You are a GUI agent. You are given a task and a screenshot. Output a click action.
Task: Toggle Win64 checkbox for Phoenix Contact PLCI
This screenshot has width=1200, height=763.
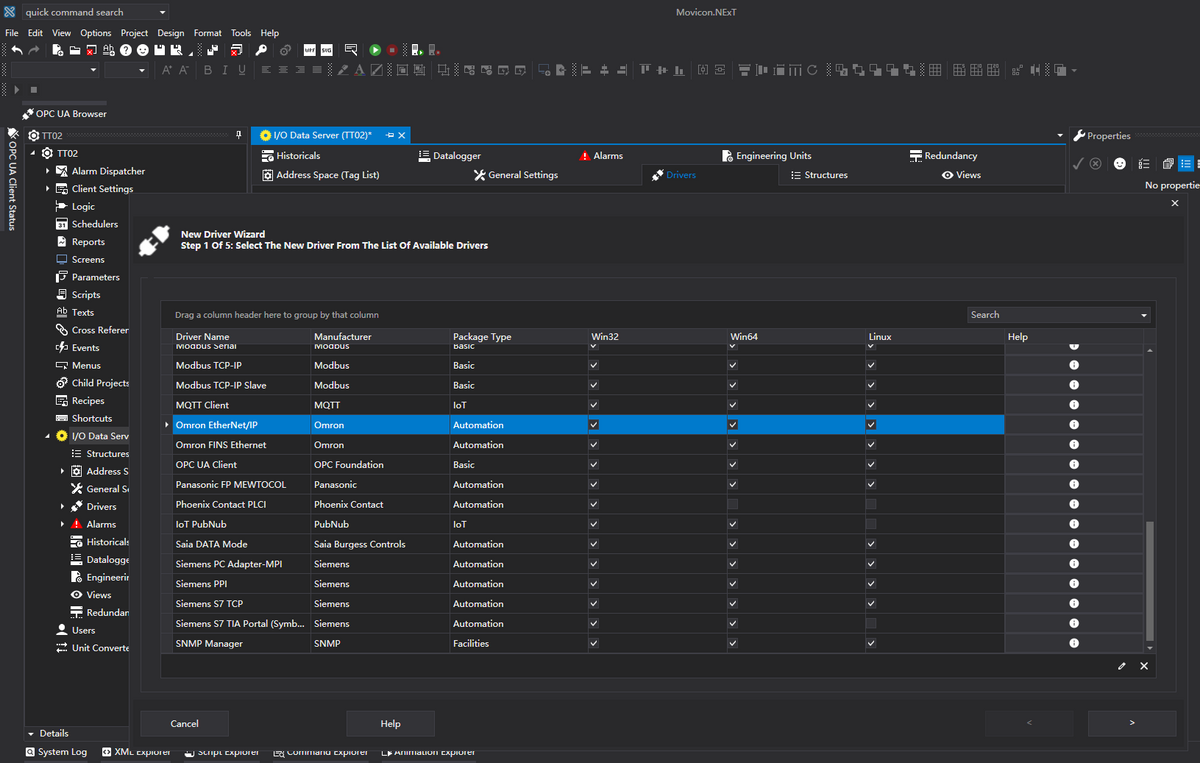733,505
